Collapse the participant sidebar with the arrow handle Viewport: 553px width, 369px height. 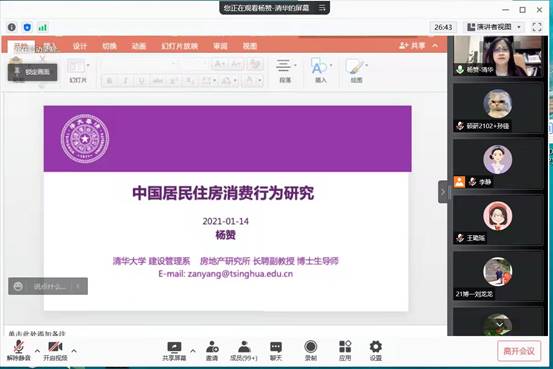pyautogui.click(x=443, y=192)
